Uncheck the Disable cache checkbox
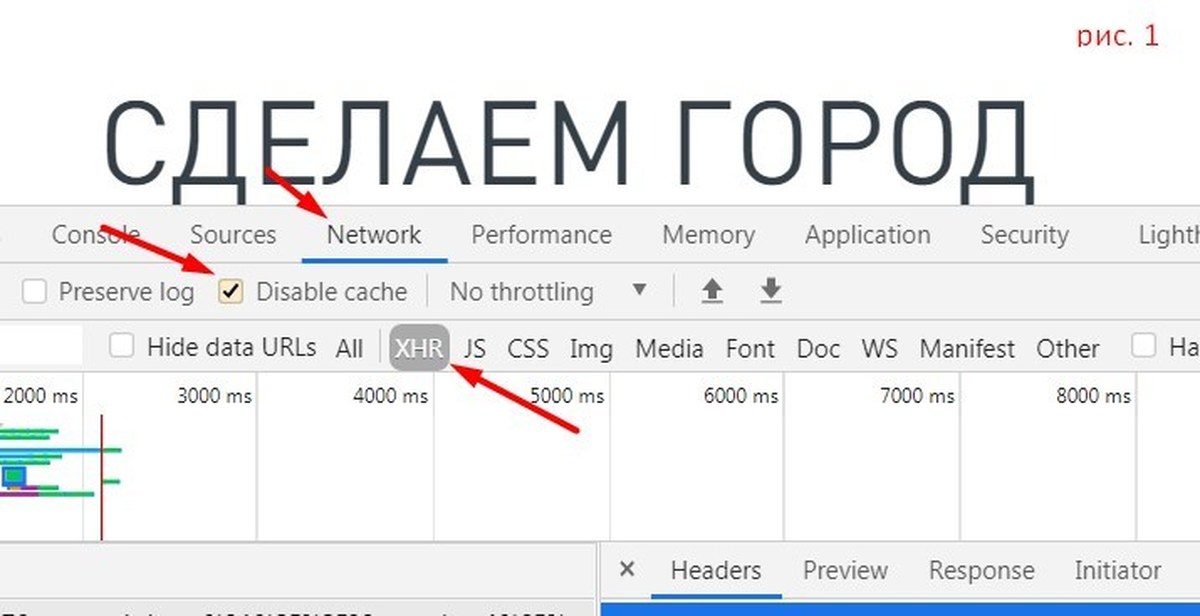 click(x=232, y=292)
